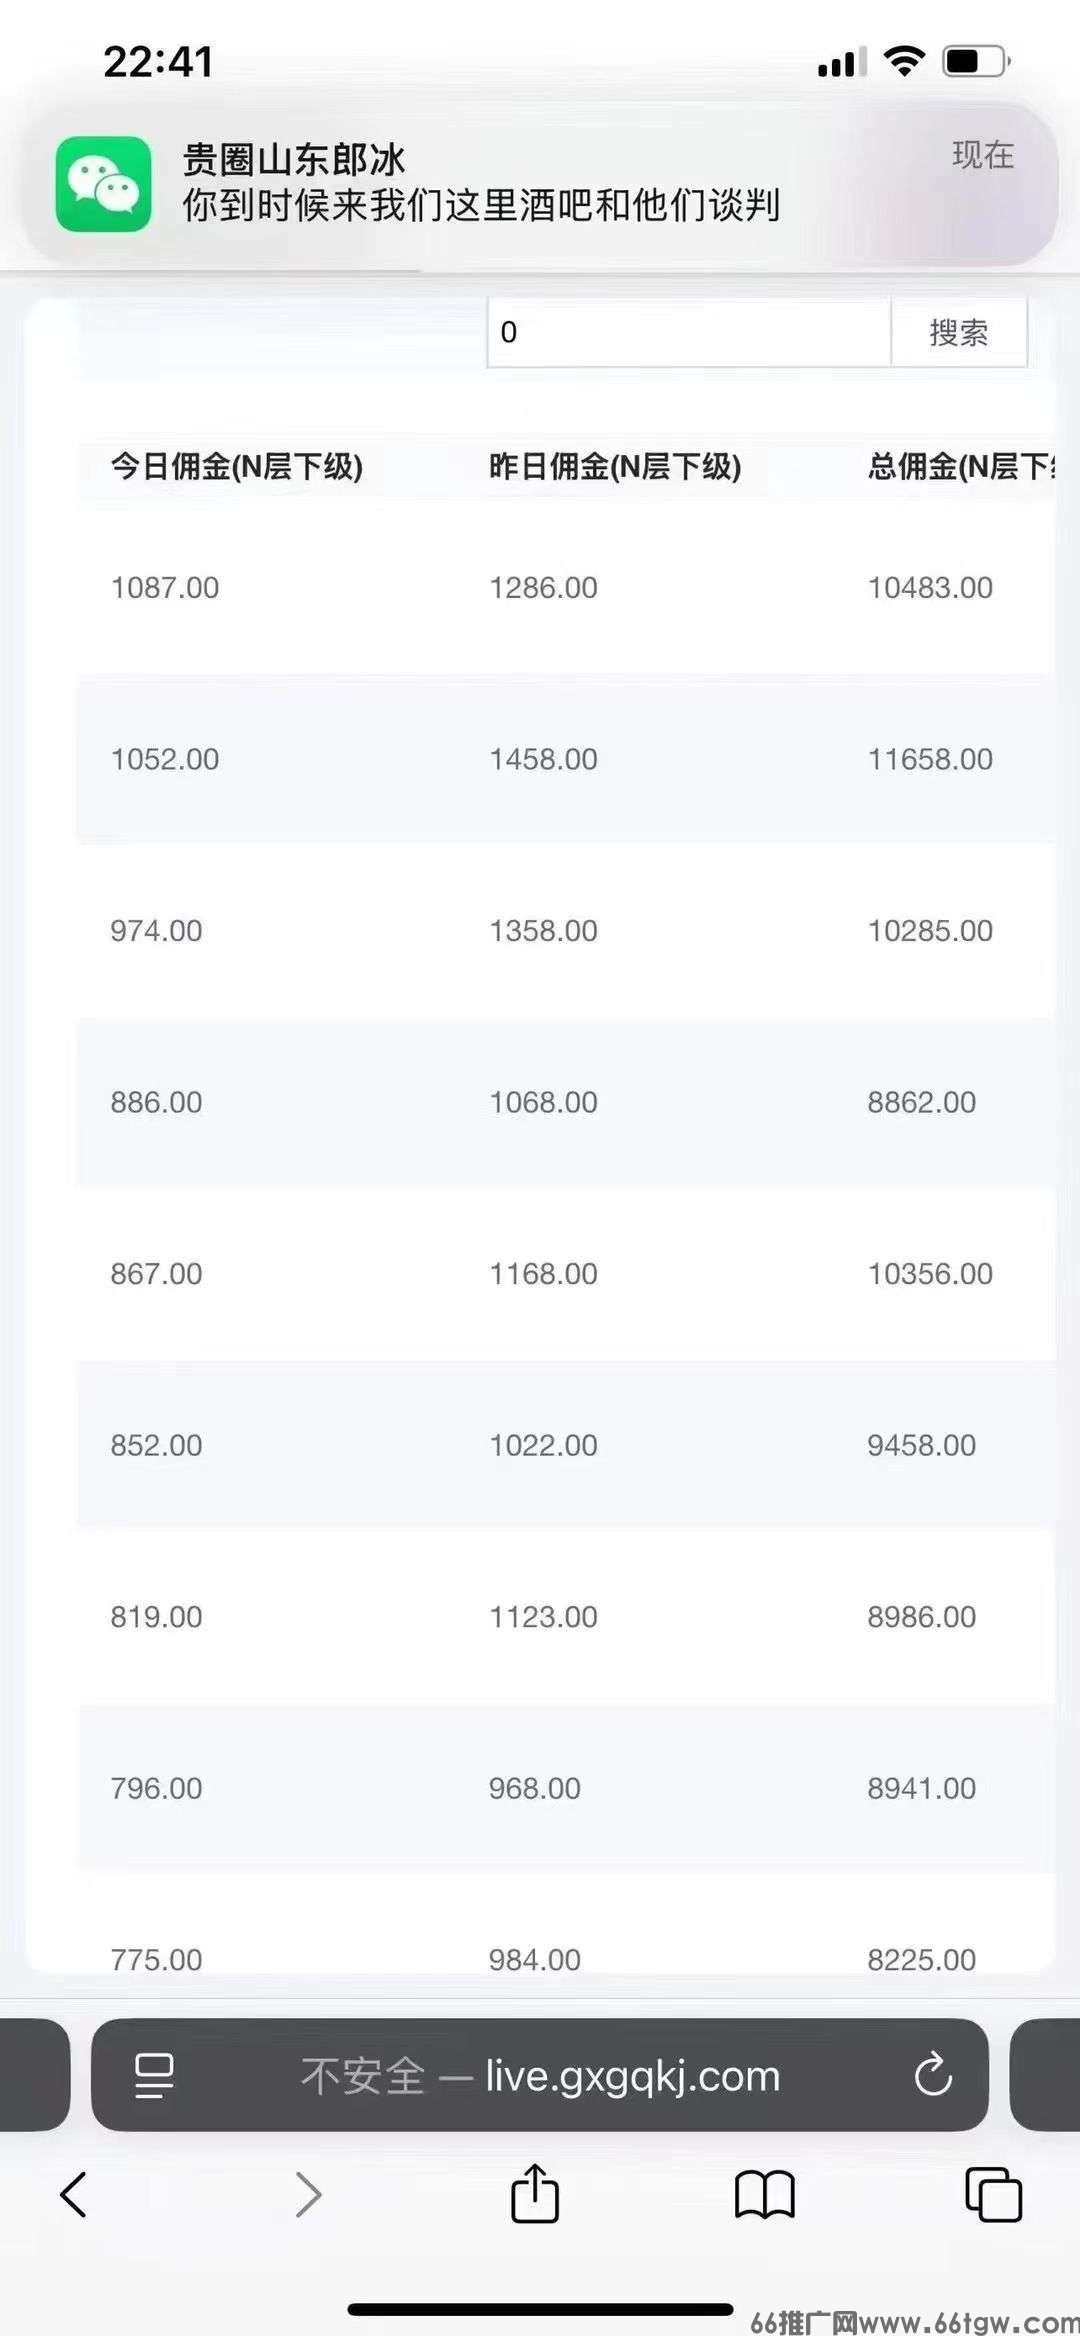Open the Safari bookmarks book icon
The height and width of the screenshot is (2336, 1080).
(764, 2195)
